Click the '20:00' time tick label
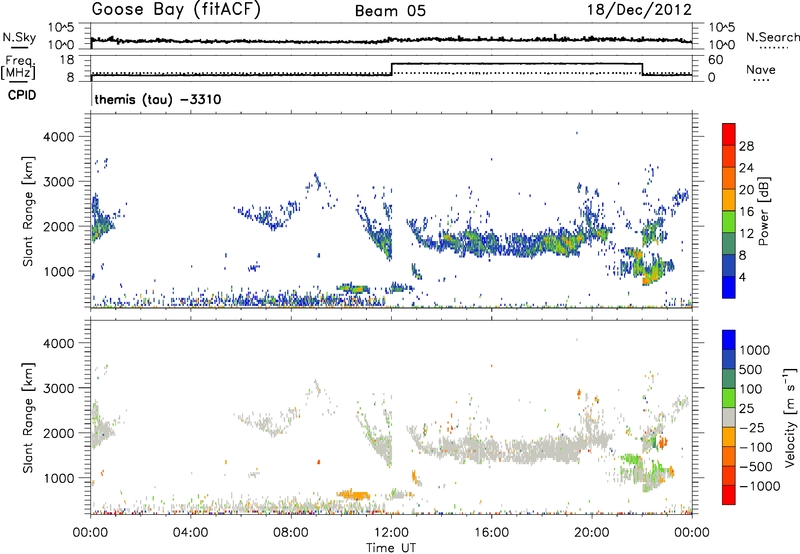The height and width of the screenshot is (554, 800). click(592, 533)
